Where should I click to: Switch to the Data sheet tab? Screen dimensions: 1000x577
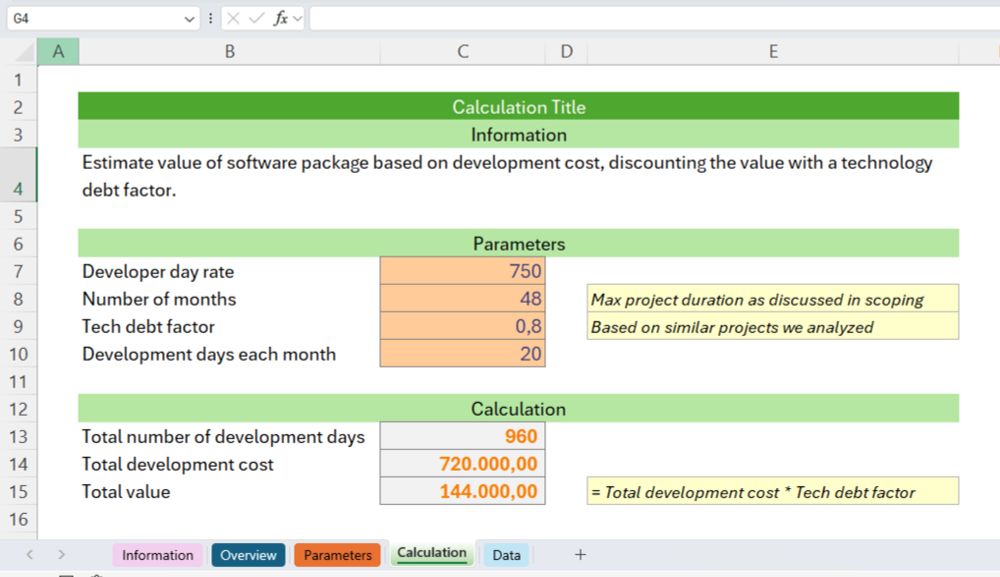(x=506, y=555)
